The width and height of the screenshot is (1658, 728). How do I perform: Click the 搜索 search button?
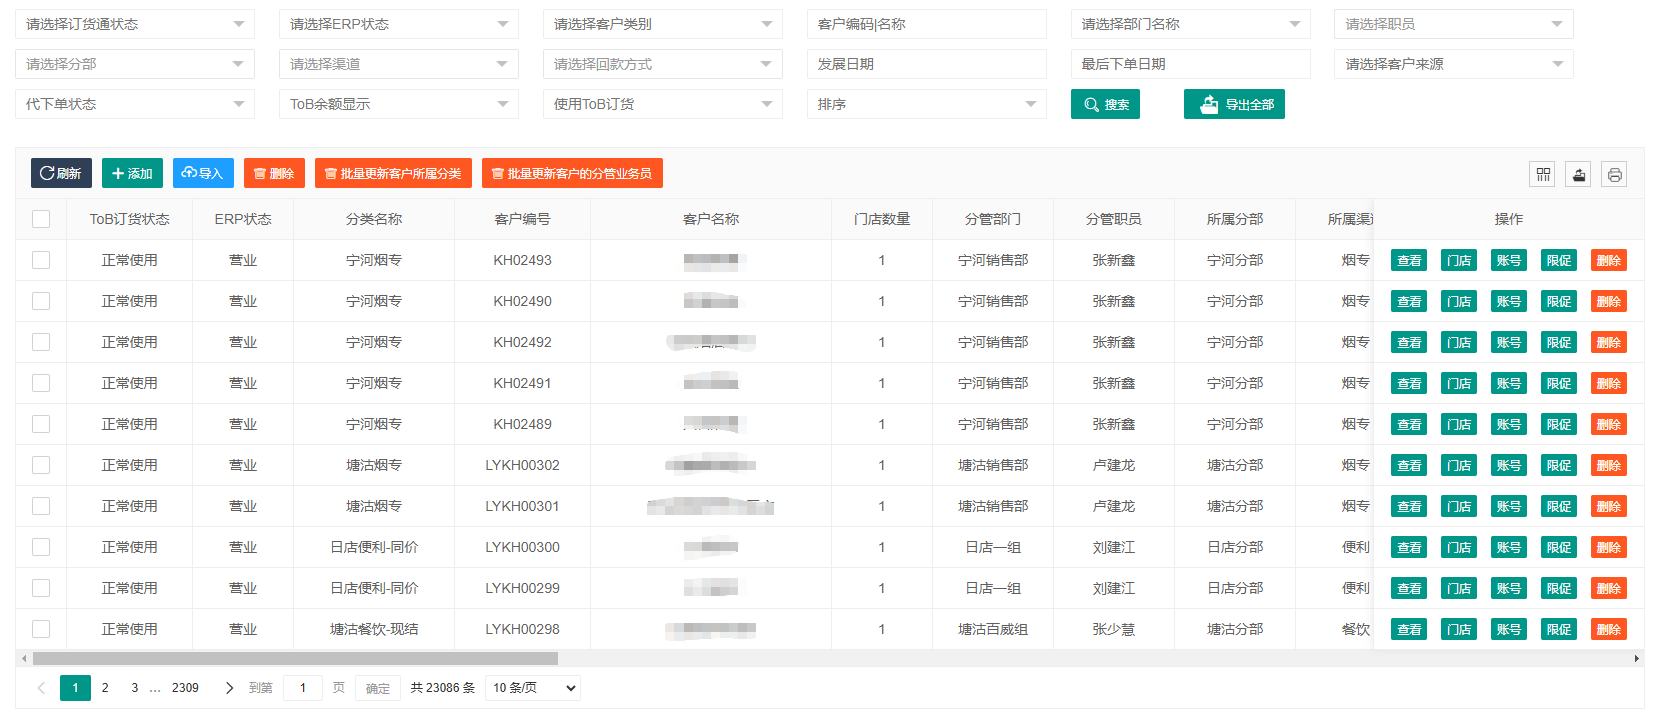(x=1105, y=104)
